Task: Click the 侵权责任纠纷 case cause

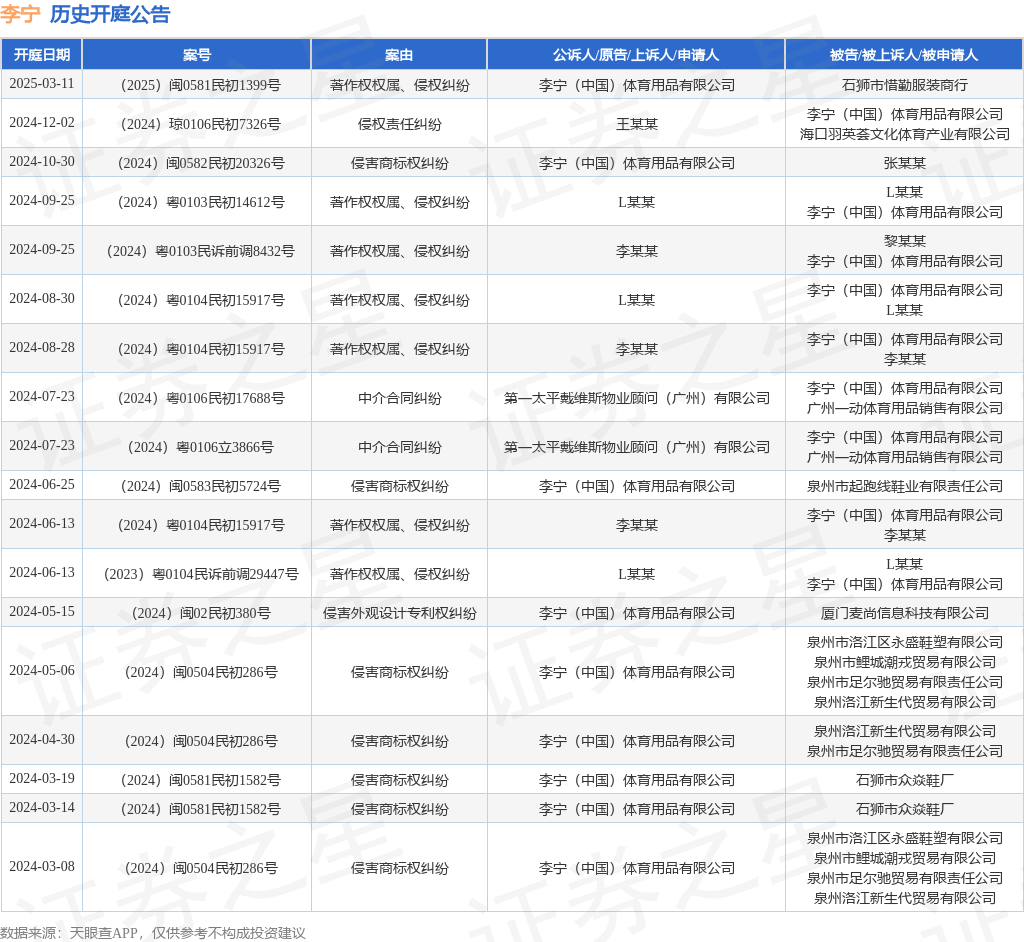Action: click(x=400, y=124)
